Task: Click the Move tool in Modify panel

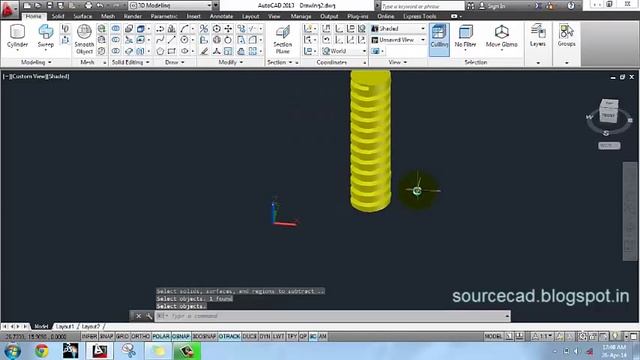Action: pyautogui.click(x=228, y=29)
